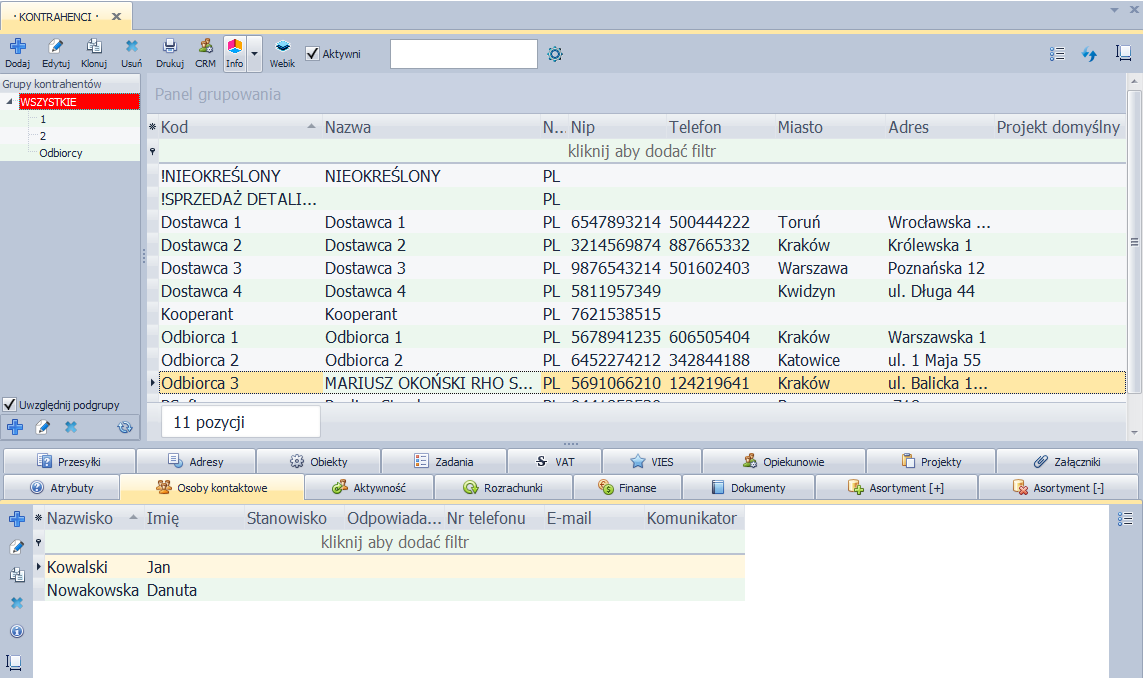Expand the Info dropdown arrow
Screen dimensions: 1143x678
[x=254, y=53]
